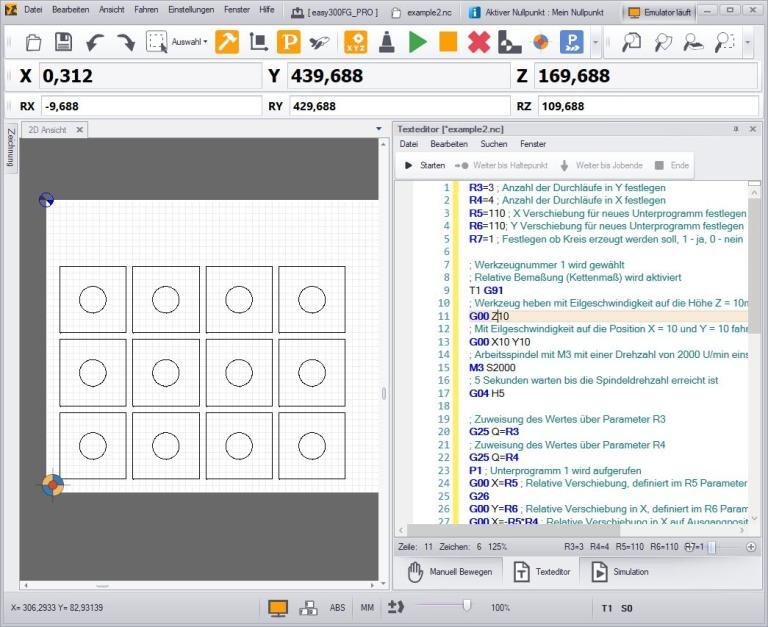Viewport: 768px width, 627px height.
Task: Click the feed rate override slider
Action: point(466,604)
